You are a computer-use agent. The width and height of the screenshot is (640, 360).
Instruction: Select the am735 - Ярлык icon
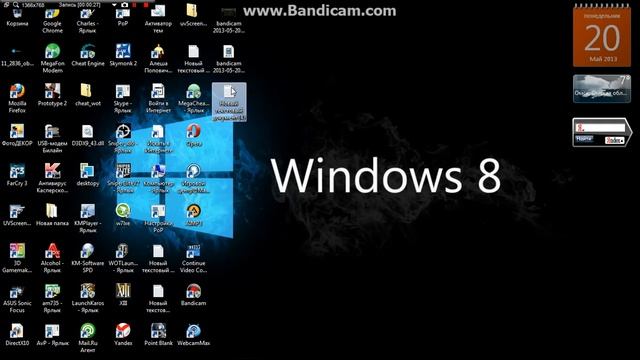(52, 298)
